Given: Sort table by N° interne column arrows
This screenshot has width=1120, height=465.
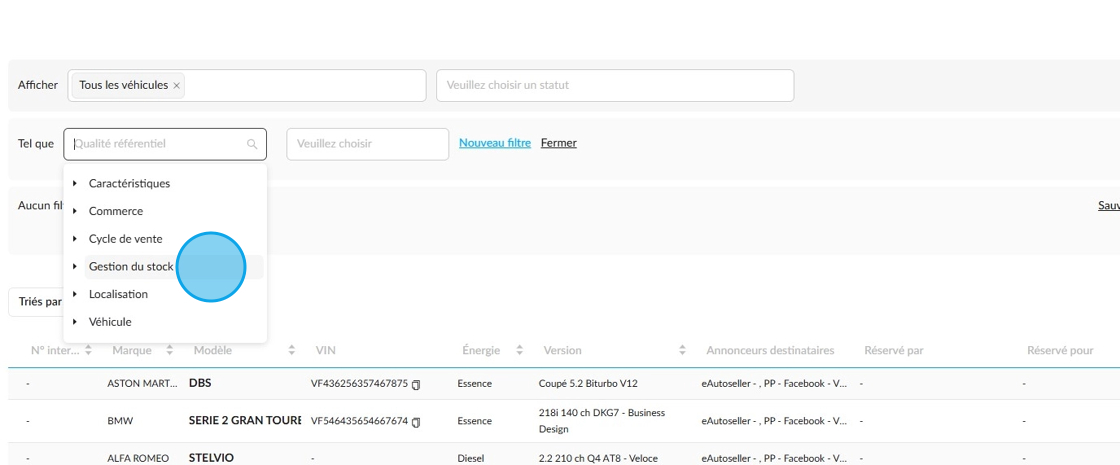Looking at the screenshot, I should tap(89, 351).
